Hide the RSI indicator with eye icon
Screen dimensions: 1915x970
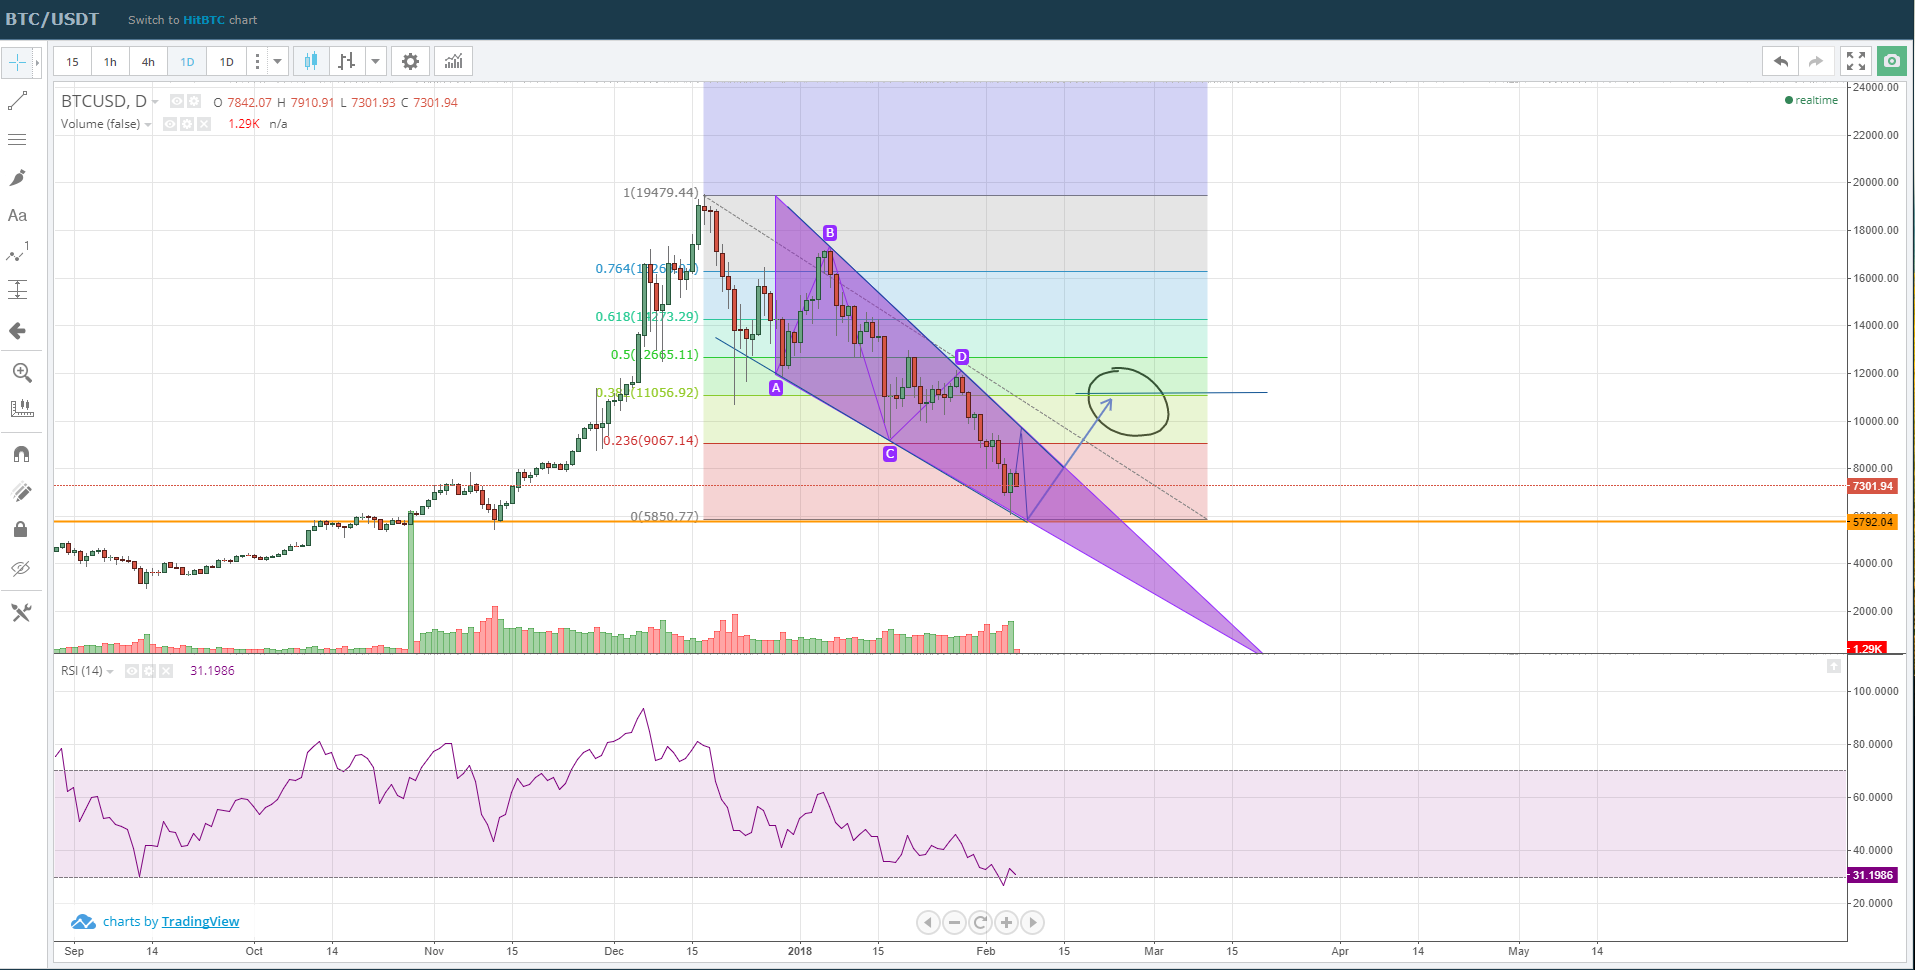pyautogui.click(x=132, y=671)
